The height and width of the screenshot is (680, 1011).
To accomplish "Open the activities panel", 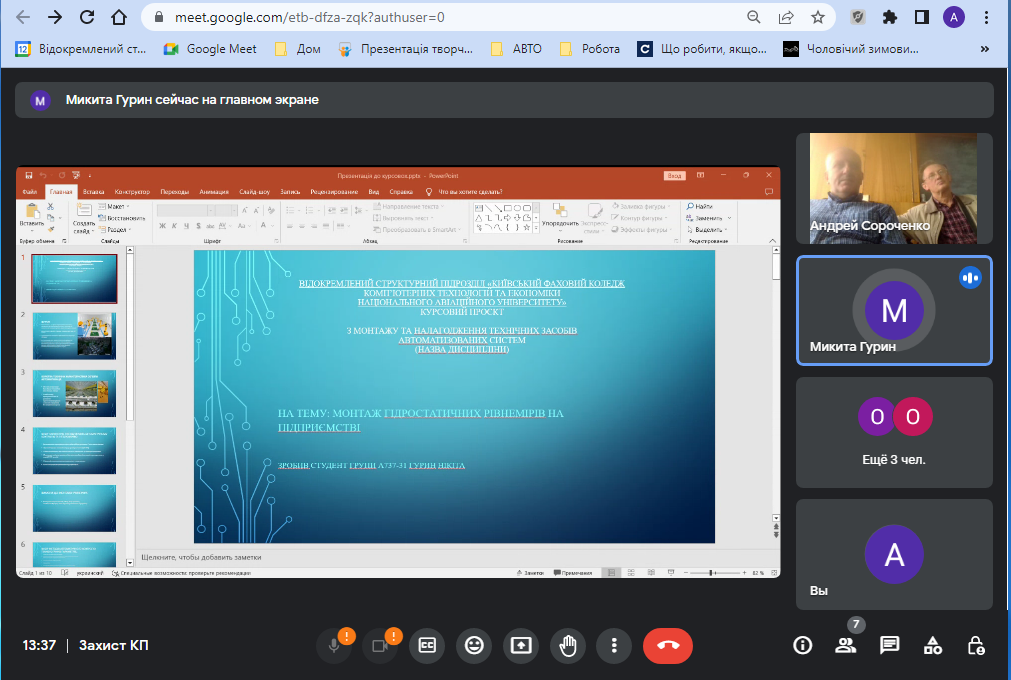I will pyautogui.click(x=932, y=645).
